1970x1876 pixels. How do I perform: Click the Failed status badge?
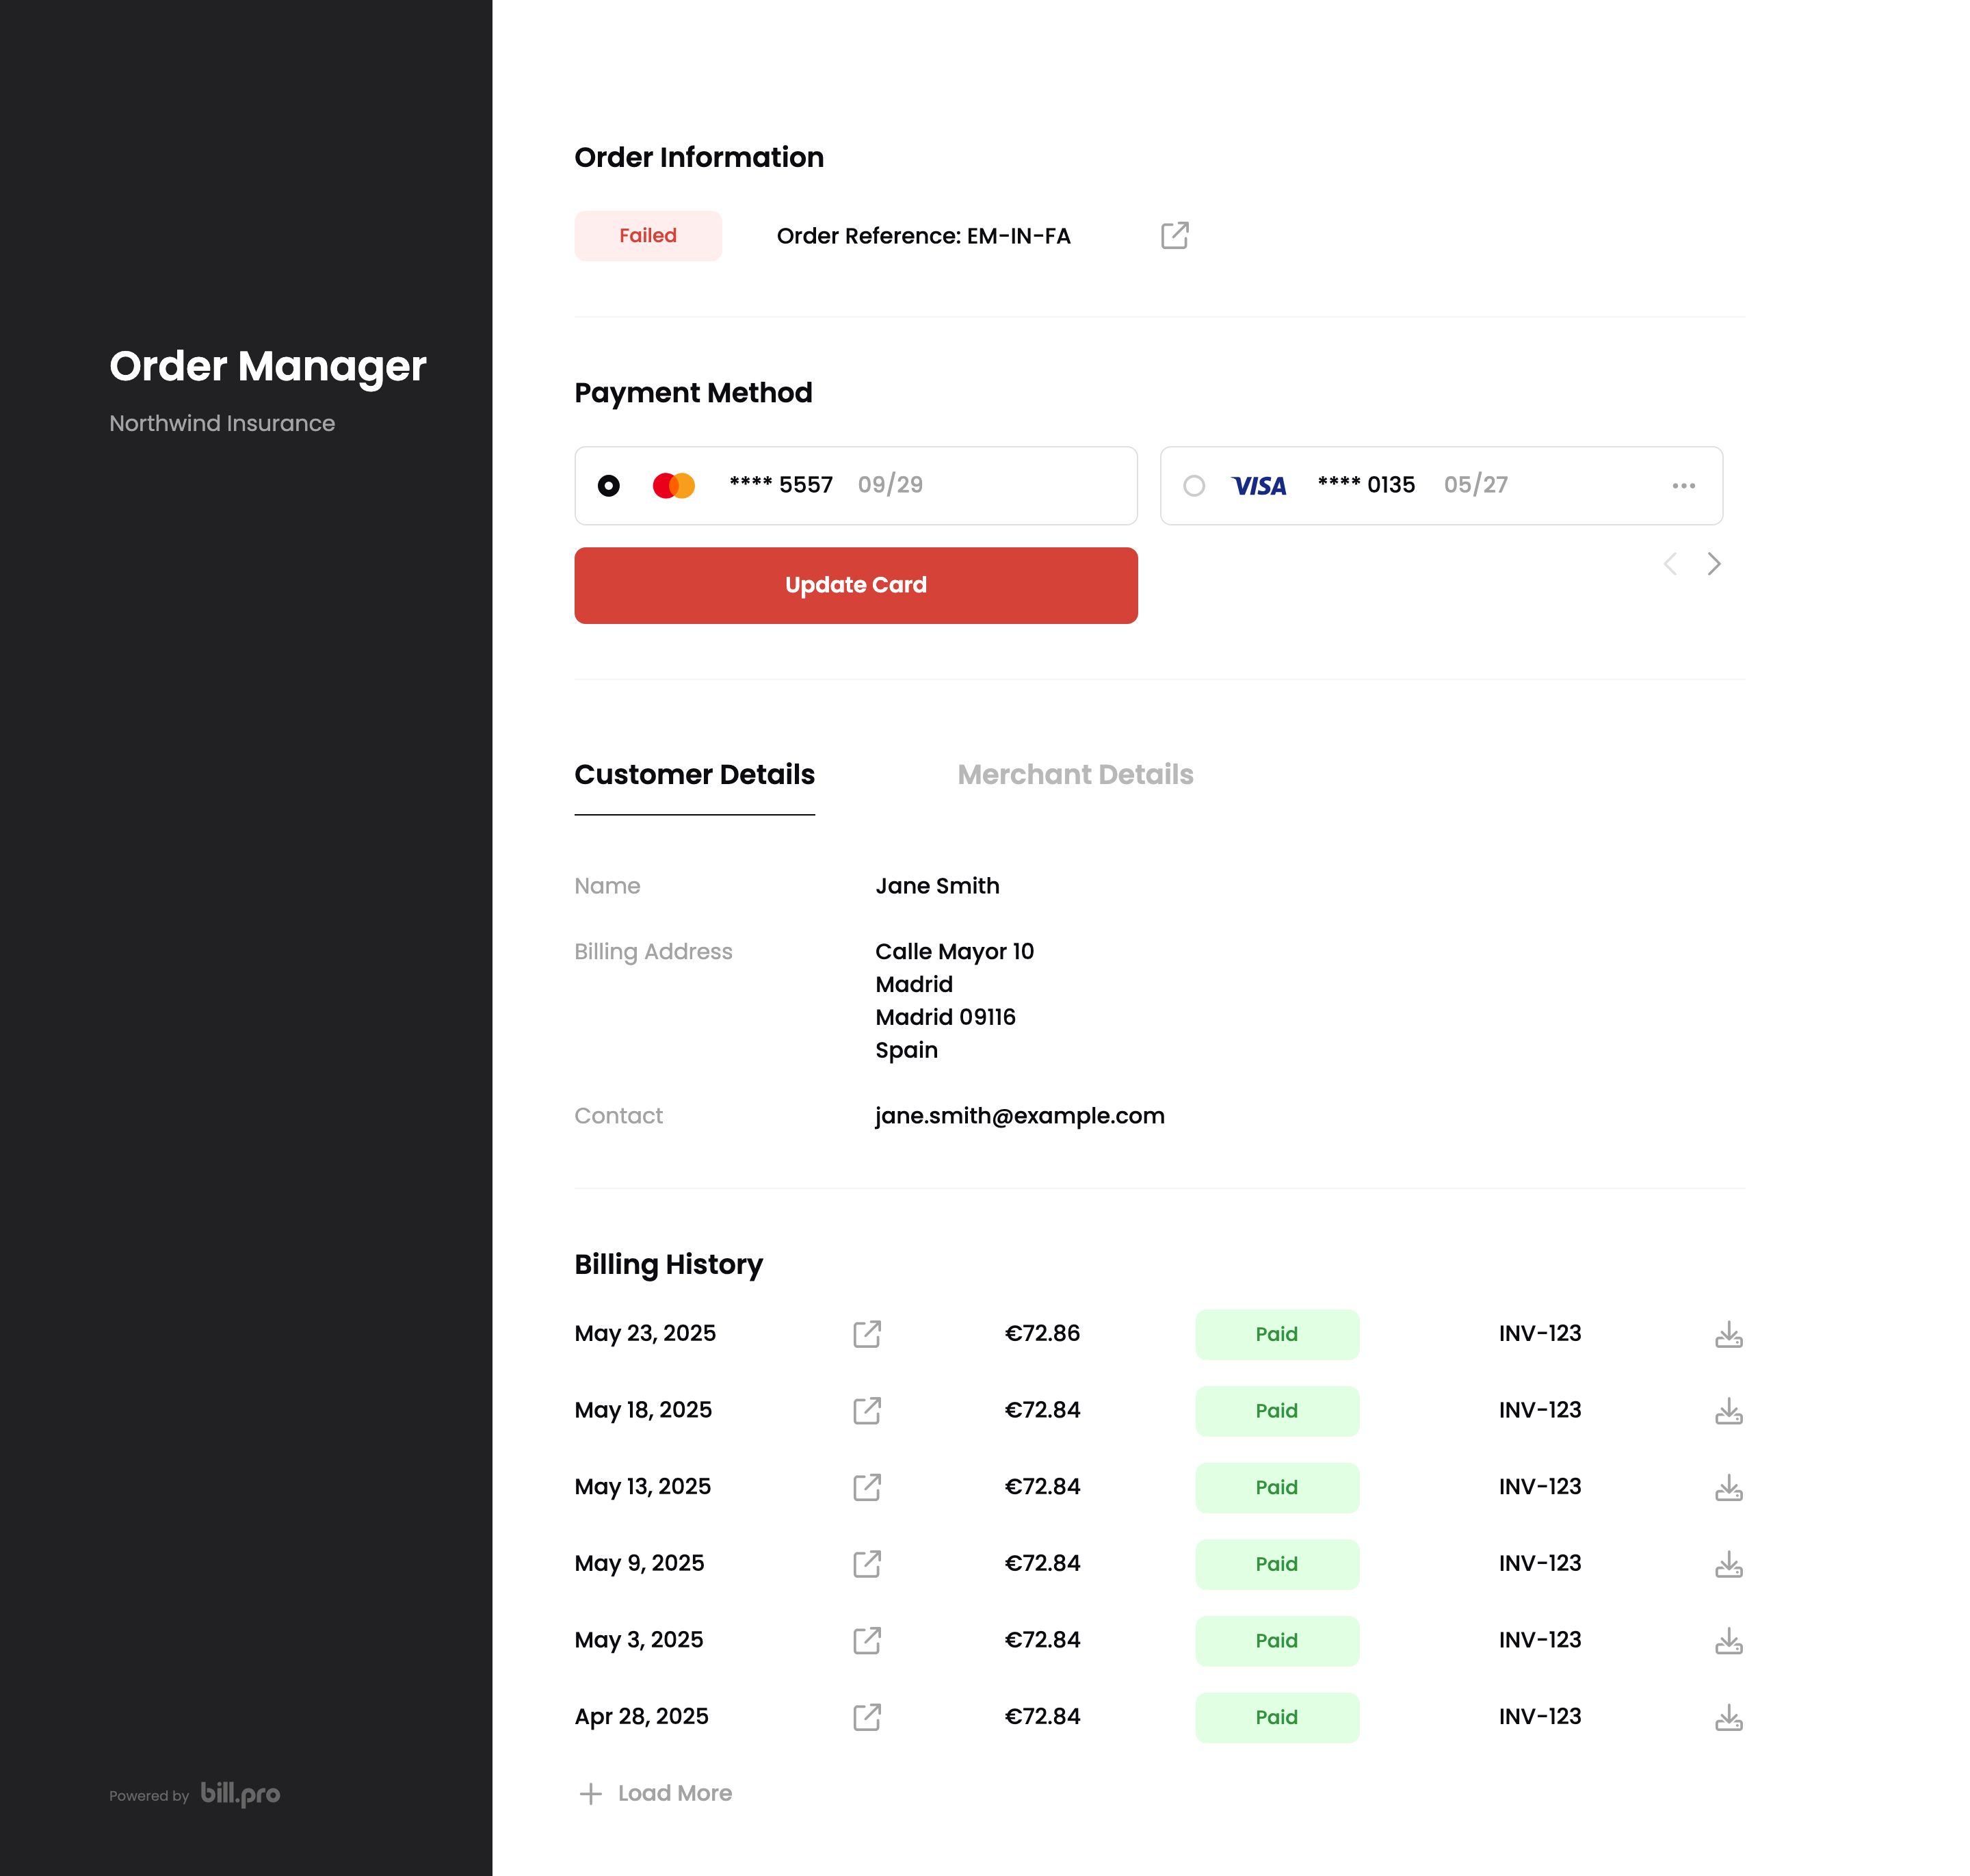coord(648,236)
